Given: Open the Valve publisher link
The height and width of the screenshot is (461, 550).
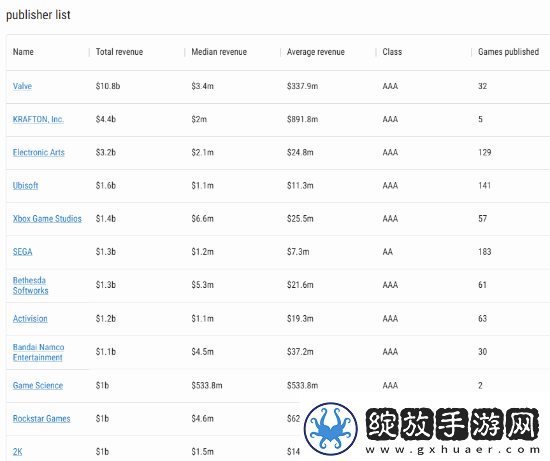Looking at the screenshot, I should click(22, 86).
